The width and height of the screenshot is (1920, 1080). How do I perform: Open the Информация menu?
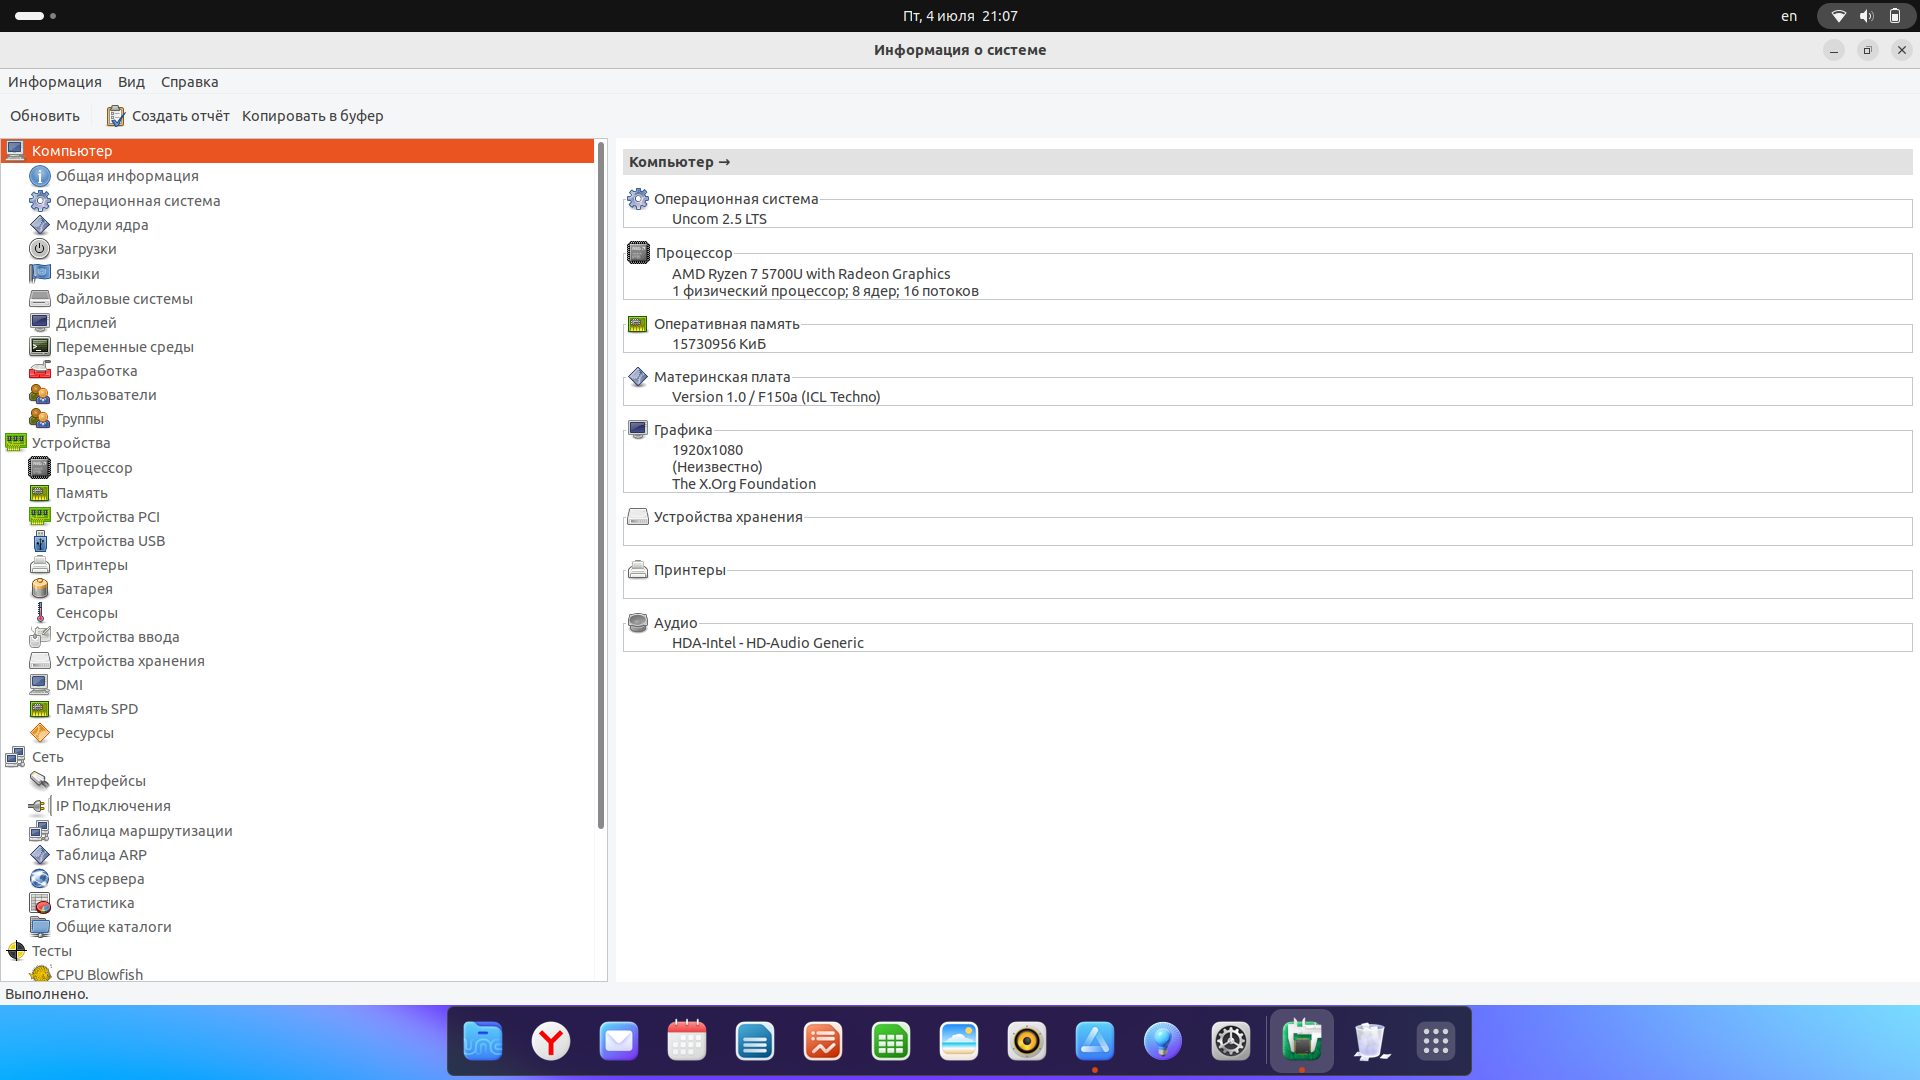coord(55,82)
